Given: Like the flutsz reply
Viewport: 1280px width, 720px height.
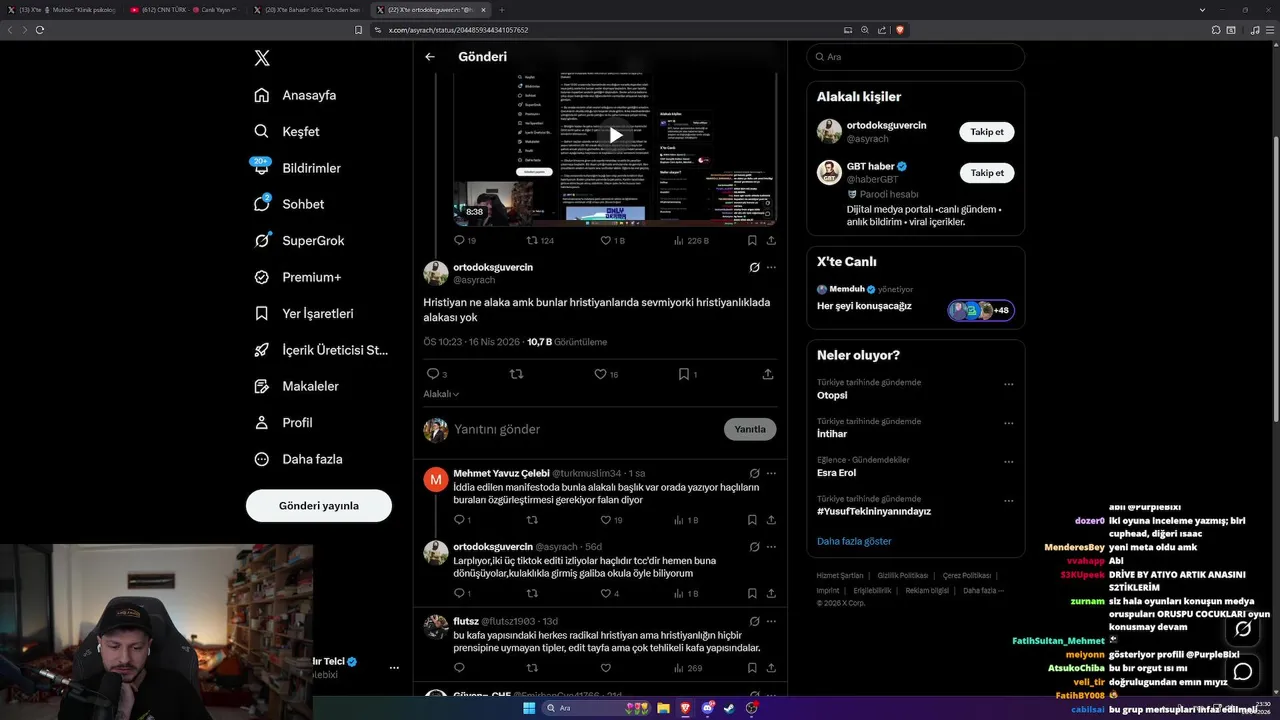Looking at the screenshot, I should click(605, 668).
